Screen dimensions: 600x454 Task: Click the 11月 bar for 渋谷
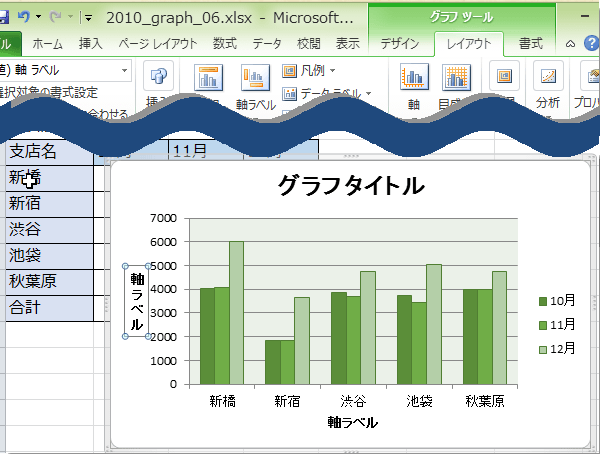(354, 340)
